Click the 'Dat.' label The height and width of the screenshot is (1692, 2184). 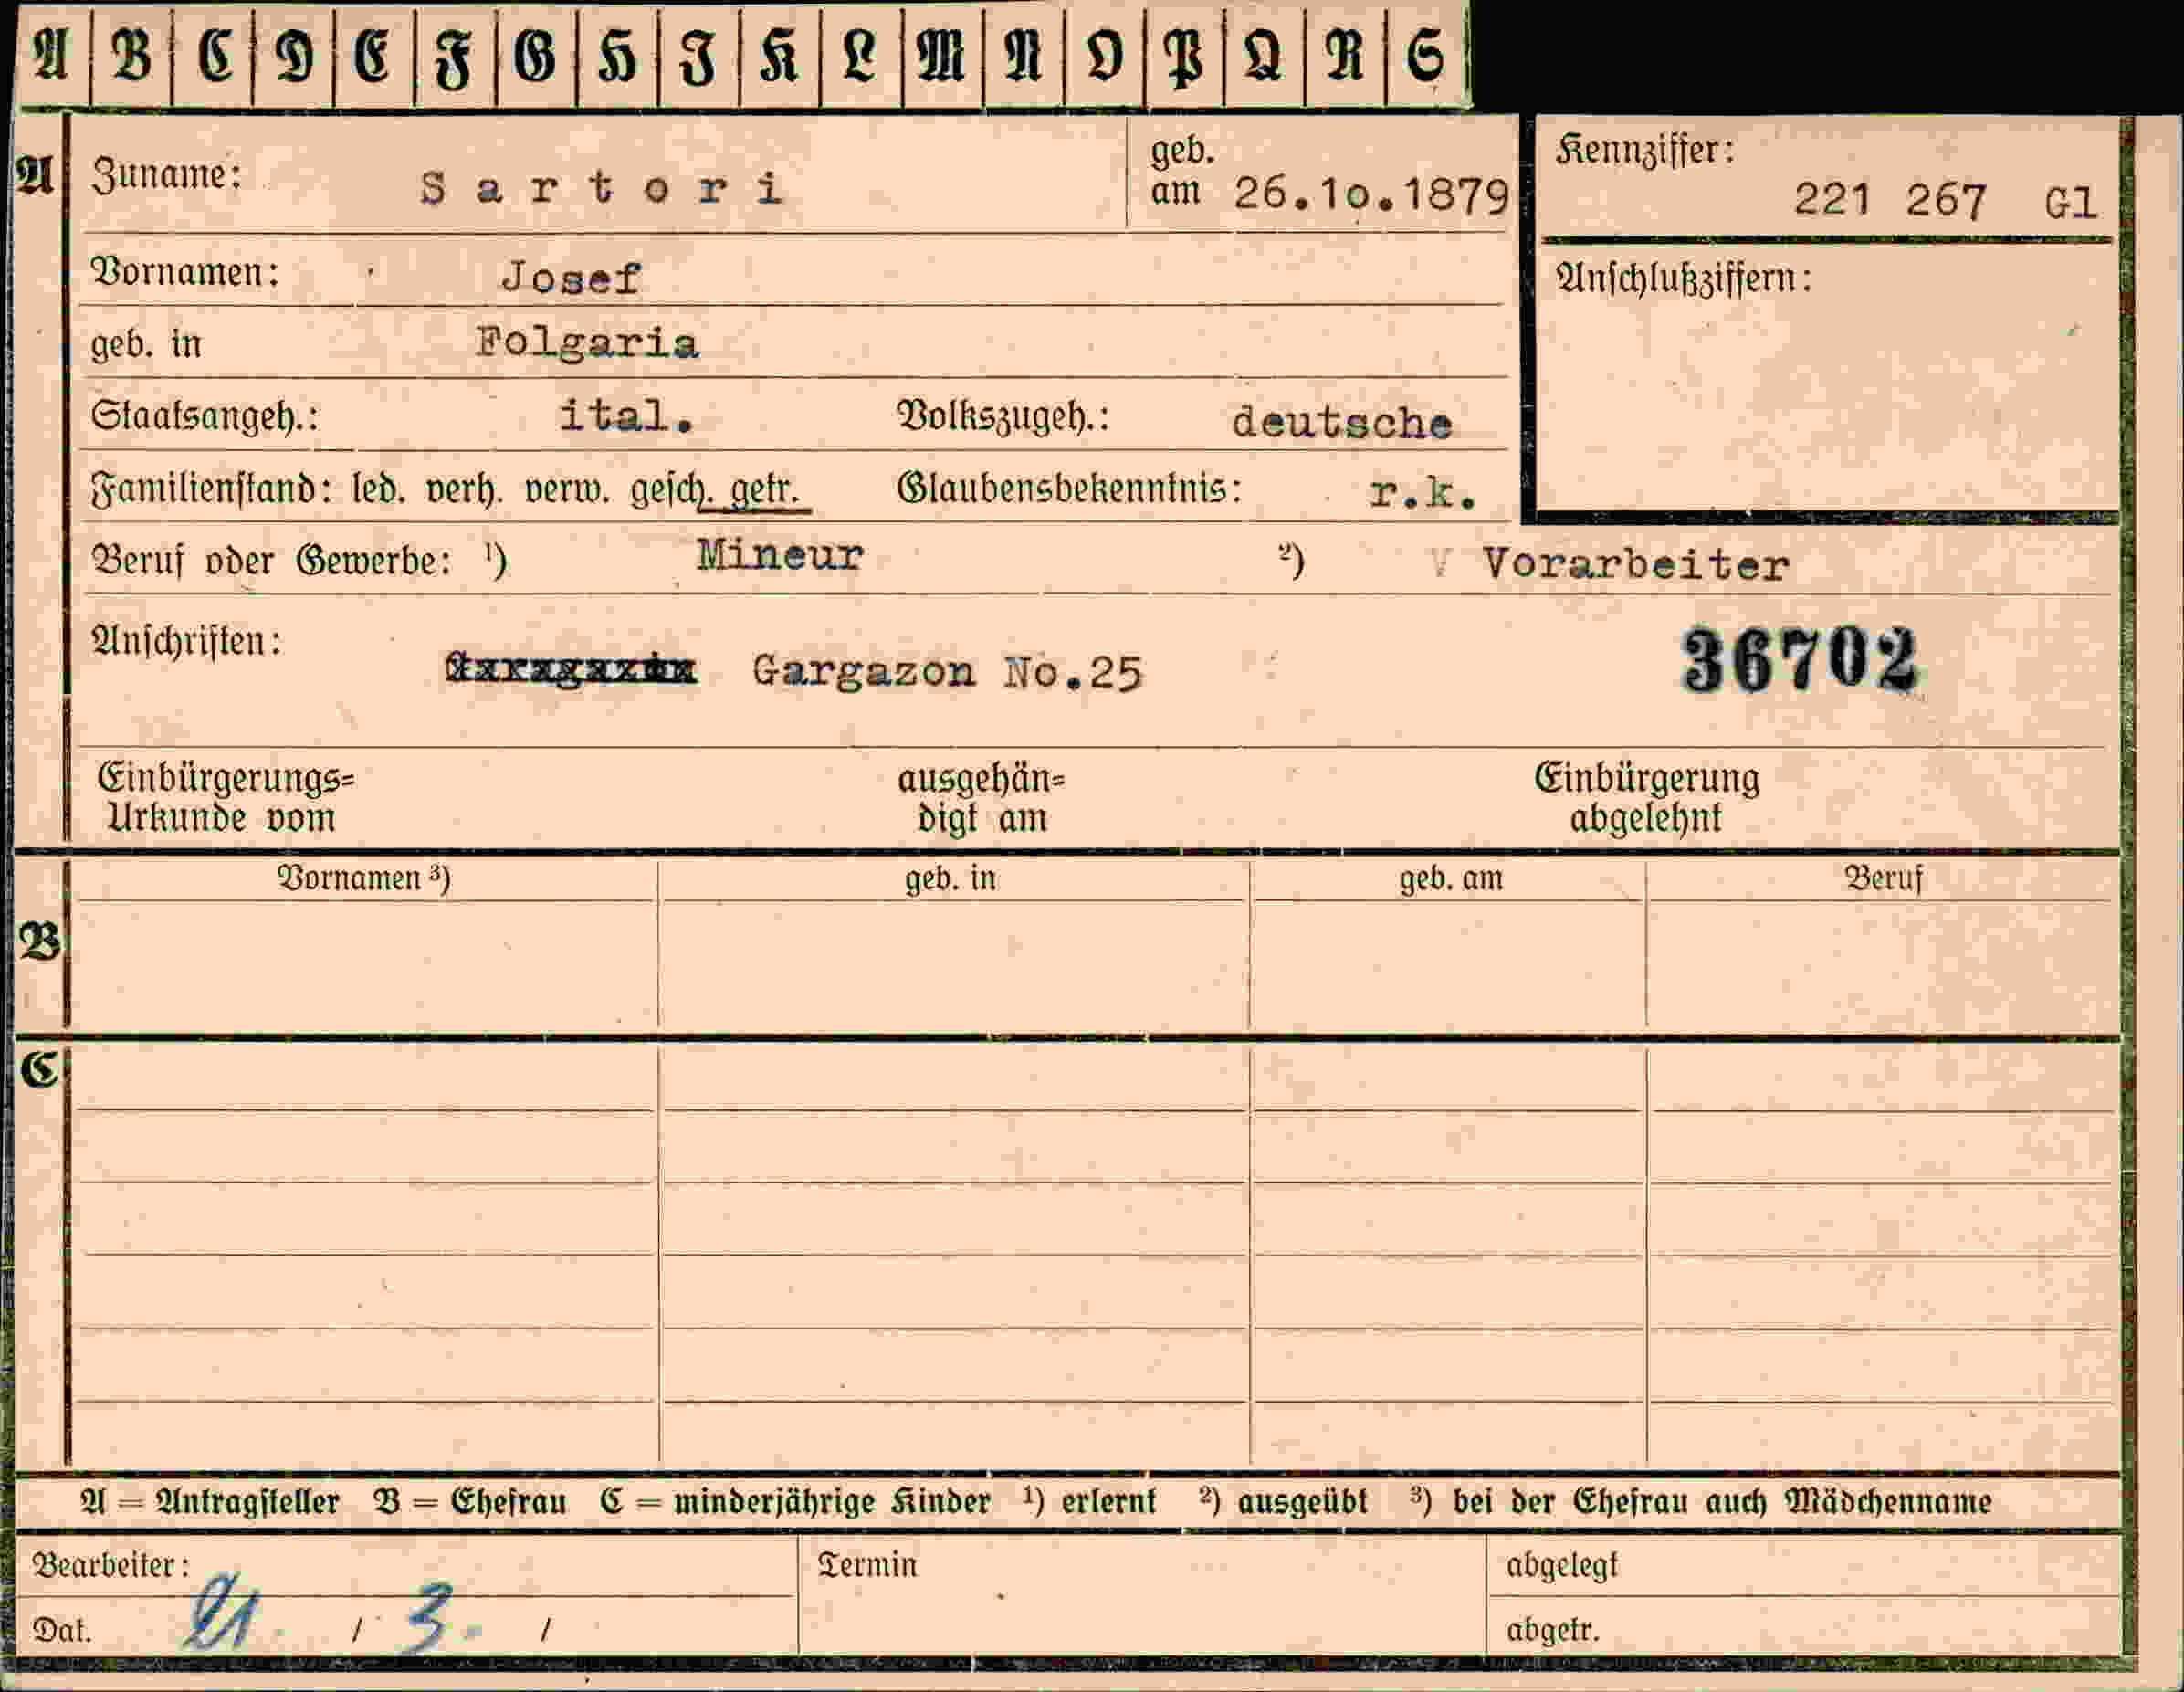(x=62, y=1631)
